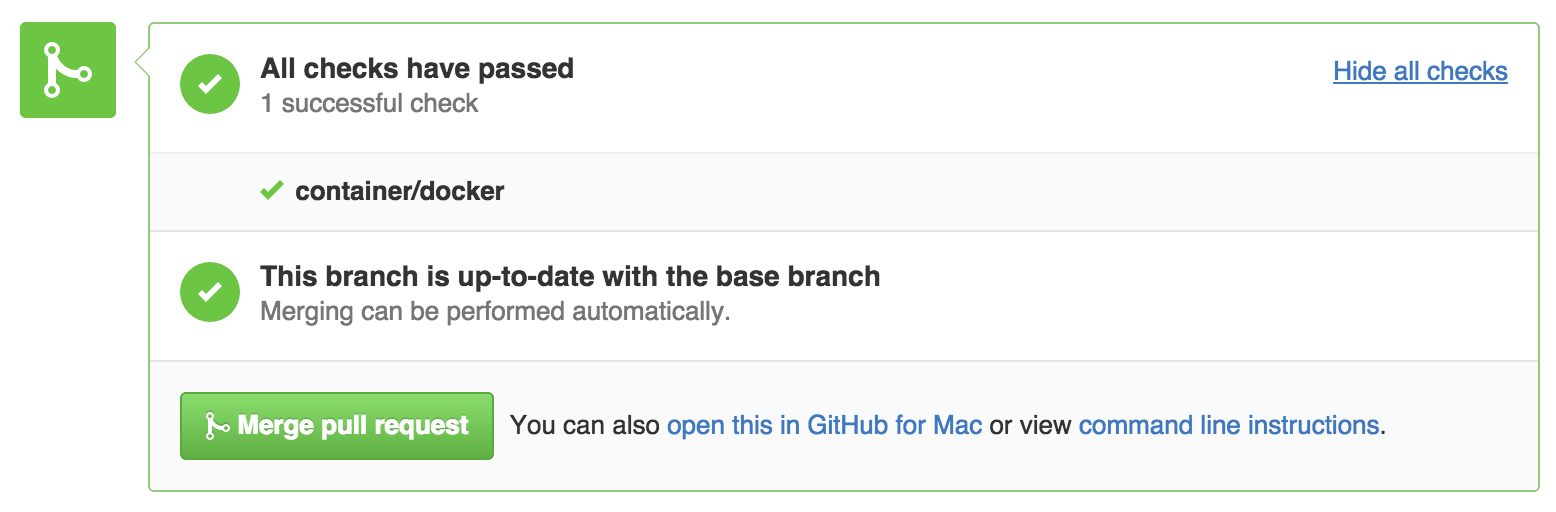The image size is (1556, 512).
Task: Click Merging can be performed automatically text
Action: click(495, 311)
